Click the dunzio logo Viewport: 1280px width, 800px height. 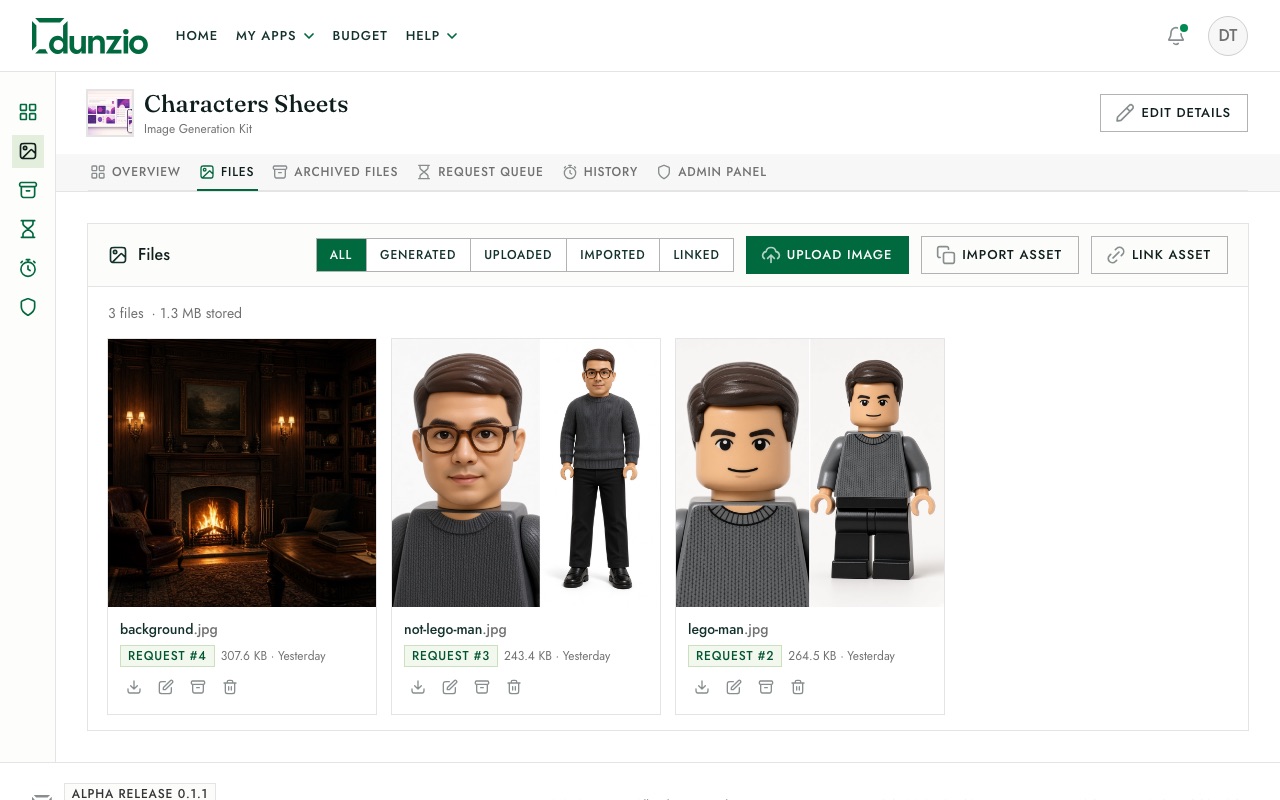click(90, 36)
